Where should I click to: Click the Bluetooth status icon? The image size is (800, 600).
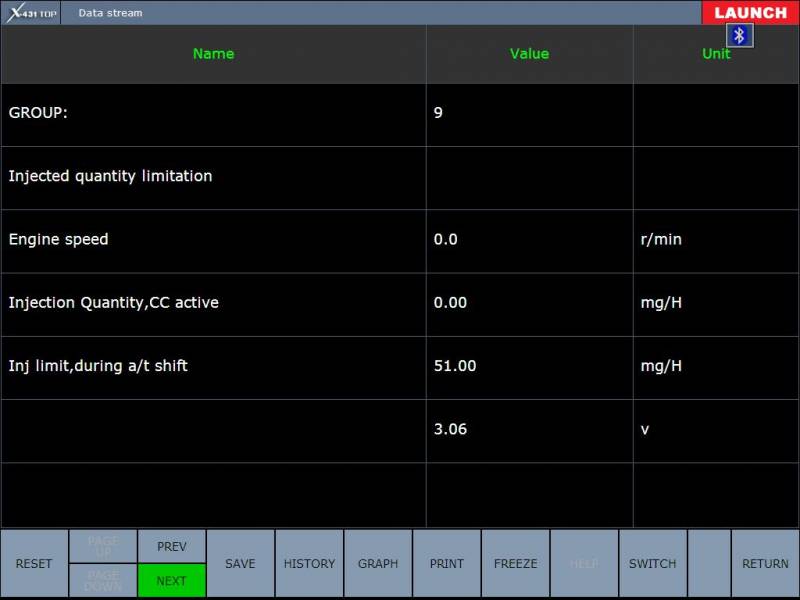pyautogui.click(x=740, y=36)
